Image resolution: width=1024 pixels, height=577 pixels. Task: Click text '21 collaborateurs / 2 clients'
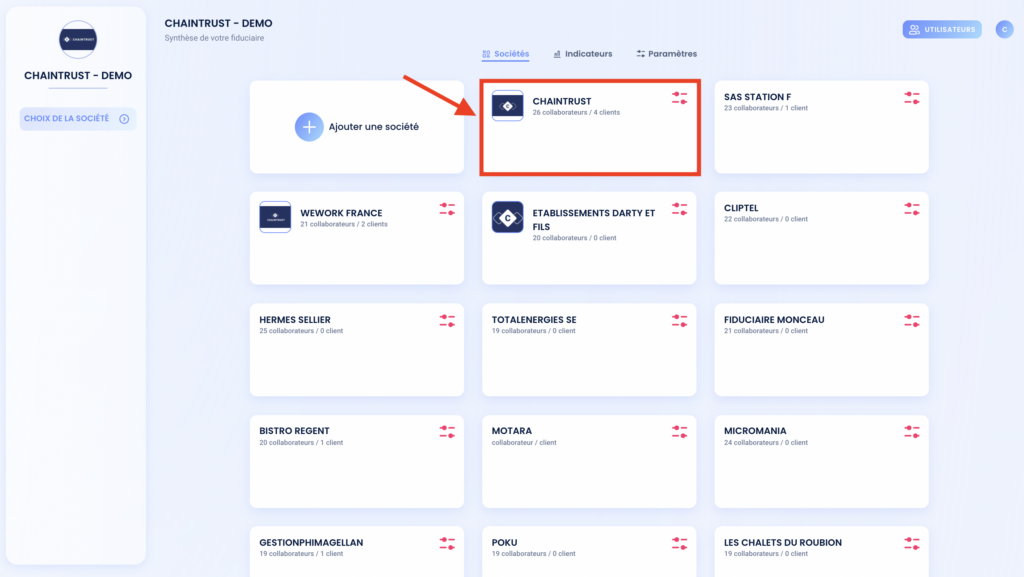pos(344,224)
